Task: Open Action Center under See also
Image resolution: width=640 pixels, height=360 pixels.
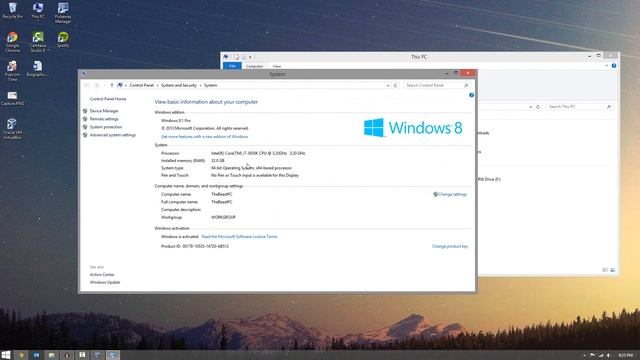Action: [102, 275]
